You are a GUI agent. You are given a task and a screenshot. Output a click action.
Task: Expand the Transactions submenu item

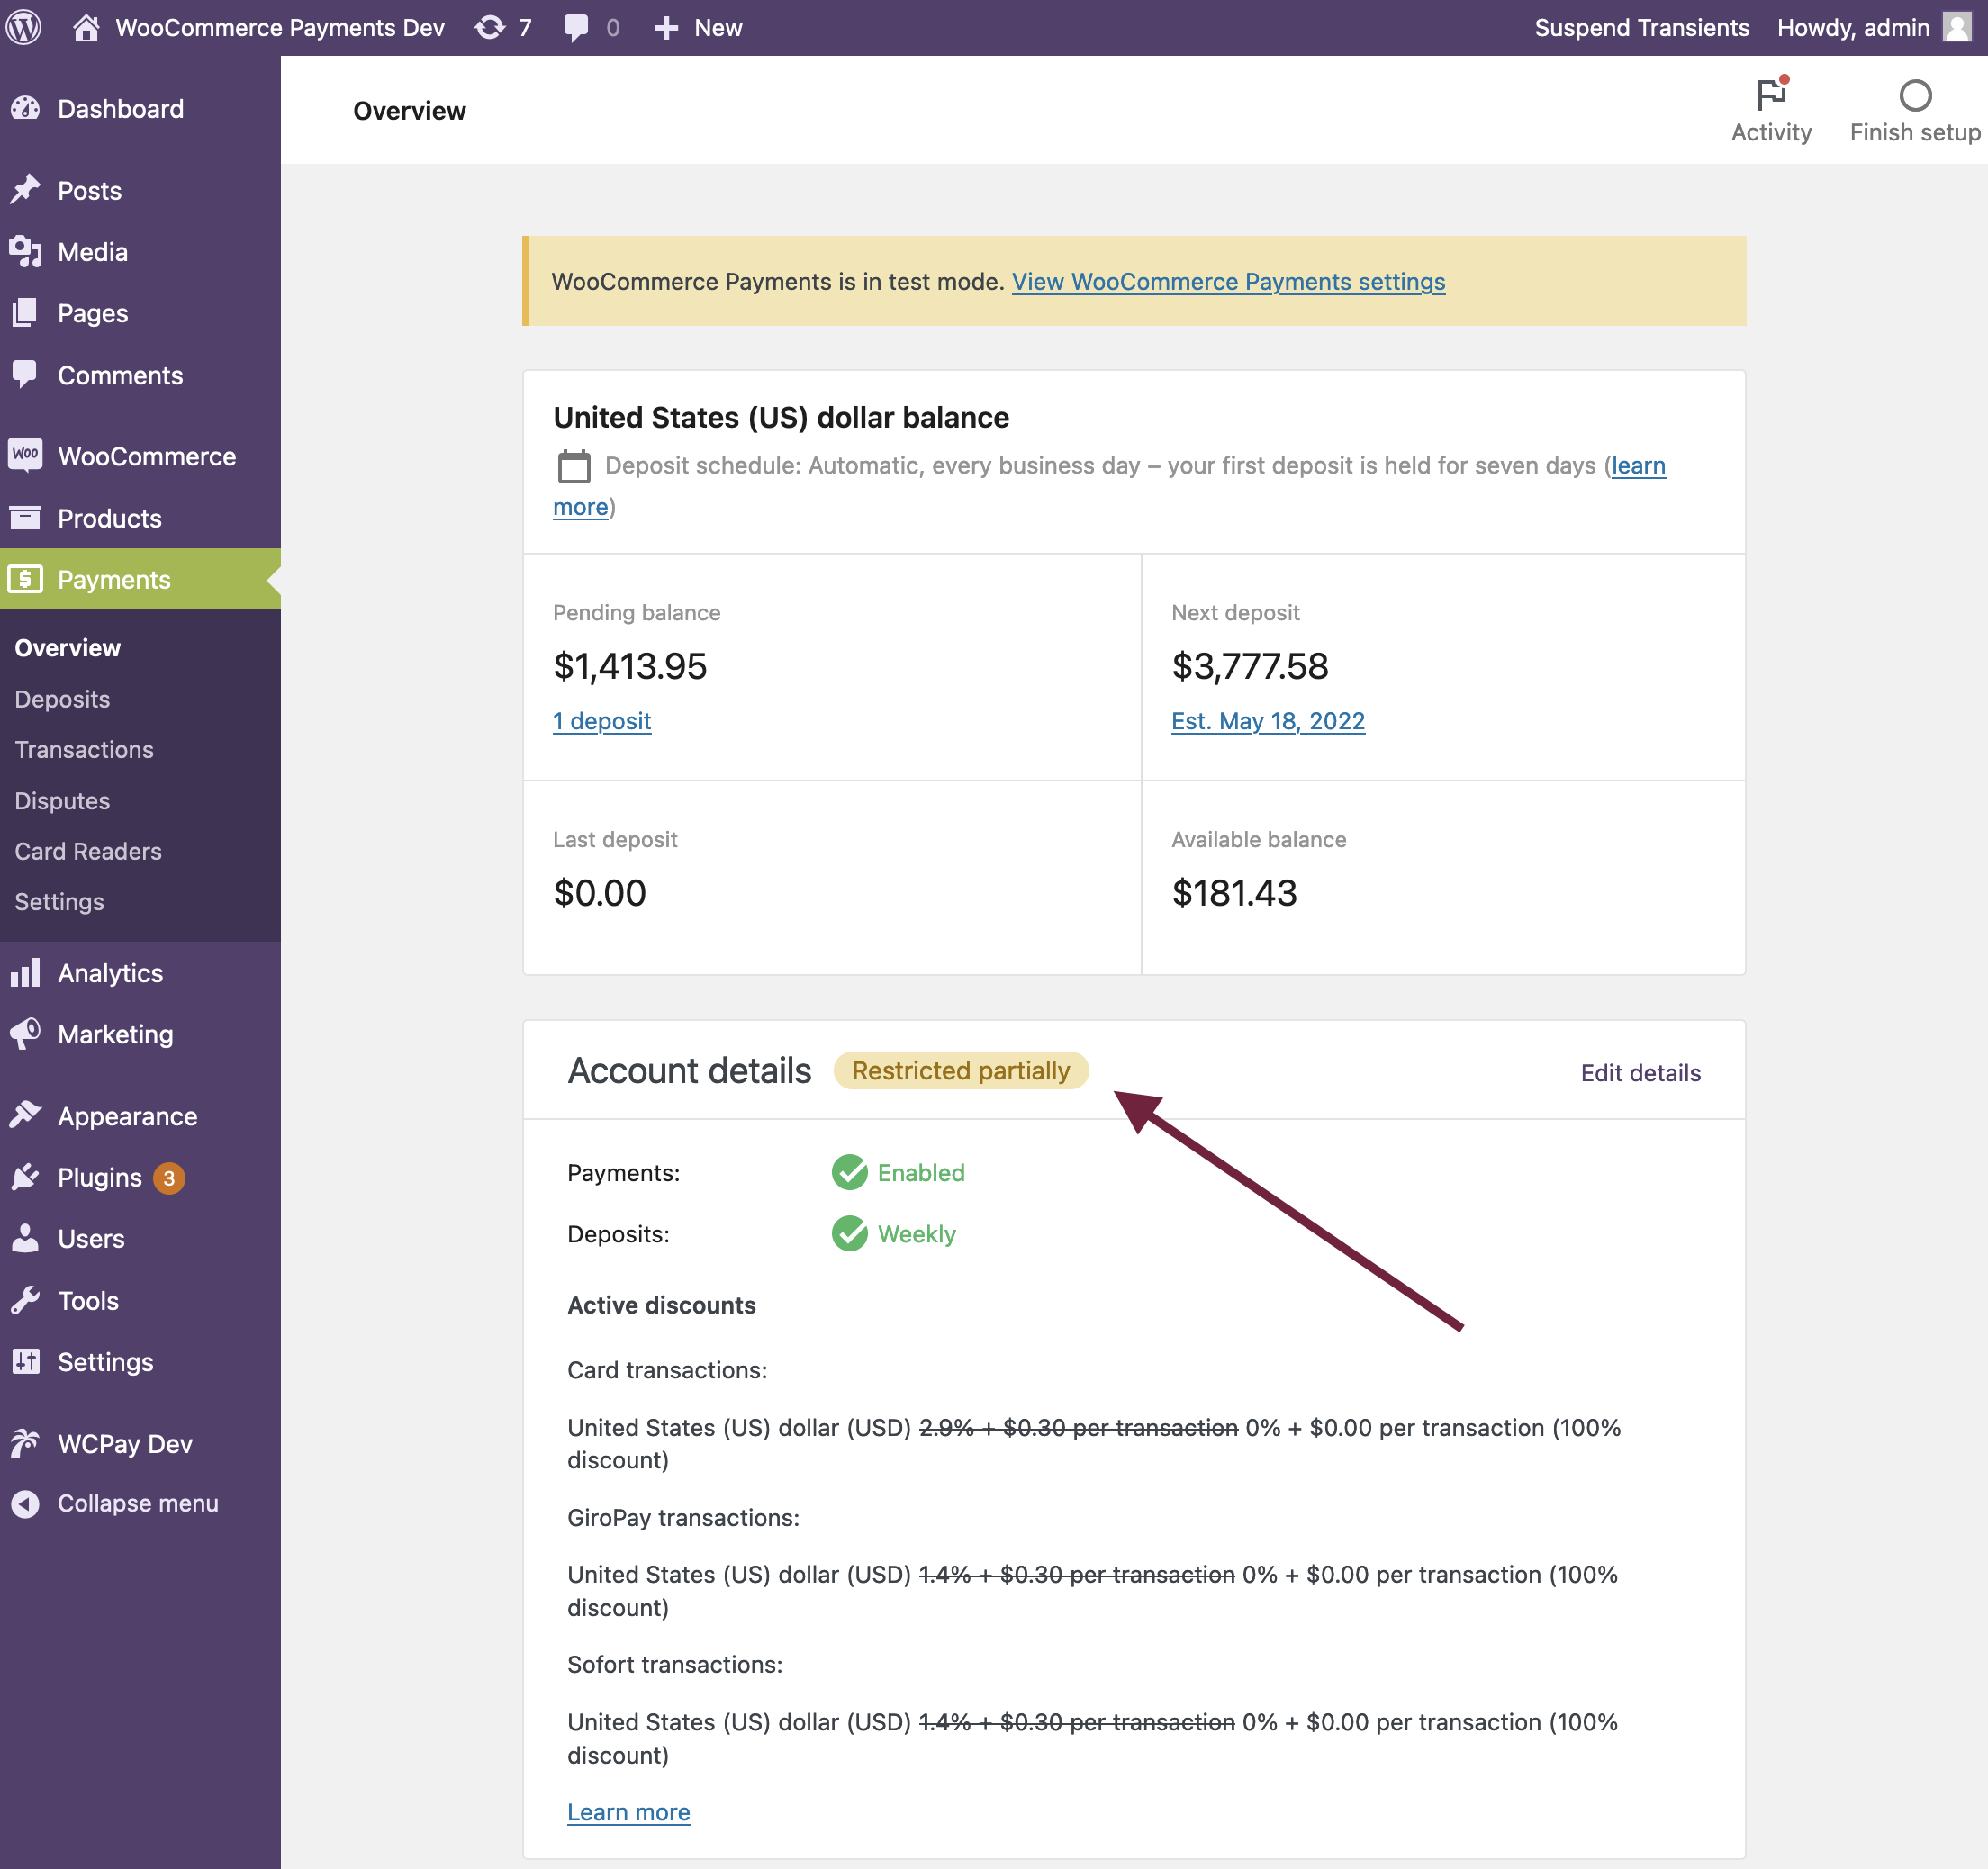[x=83, y=750]
